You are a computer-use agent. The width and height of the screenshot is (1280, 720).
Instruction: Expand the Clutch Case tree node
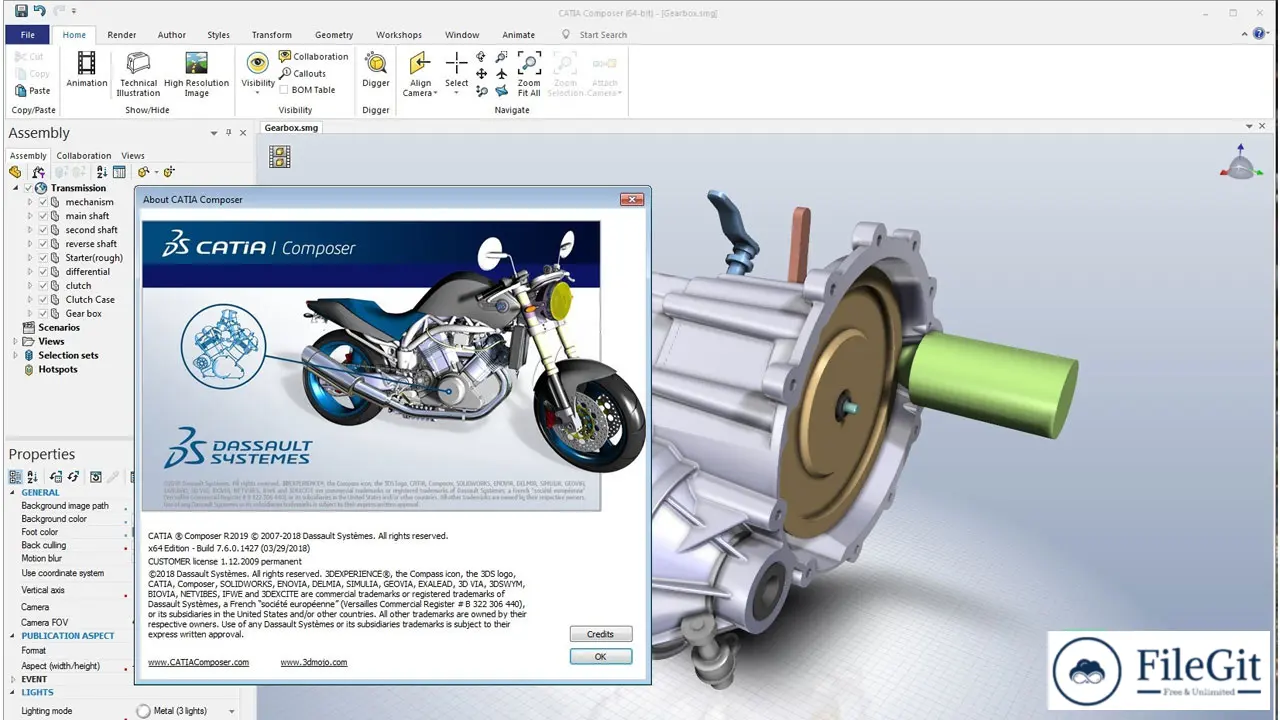(30, 300)
